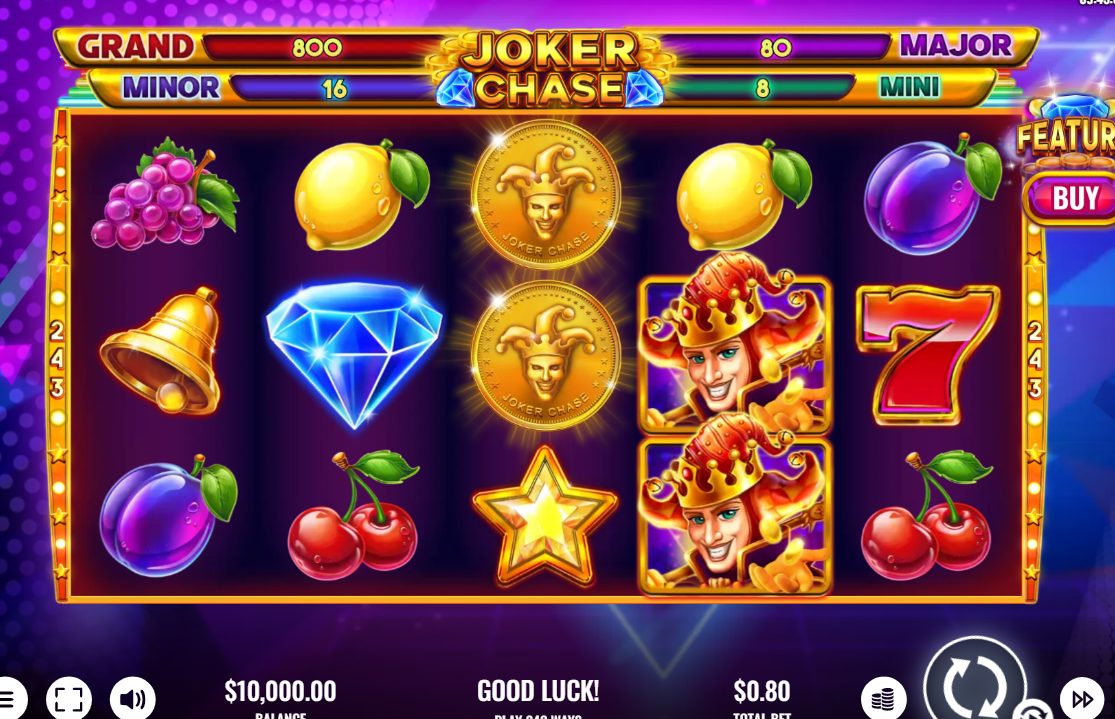
Task: Select the Major jackpot bar
Action: click(846, 47)
